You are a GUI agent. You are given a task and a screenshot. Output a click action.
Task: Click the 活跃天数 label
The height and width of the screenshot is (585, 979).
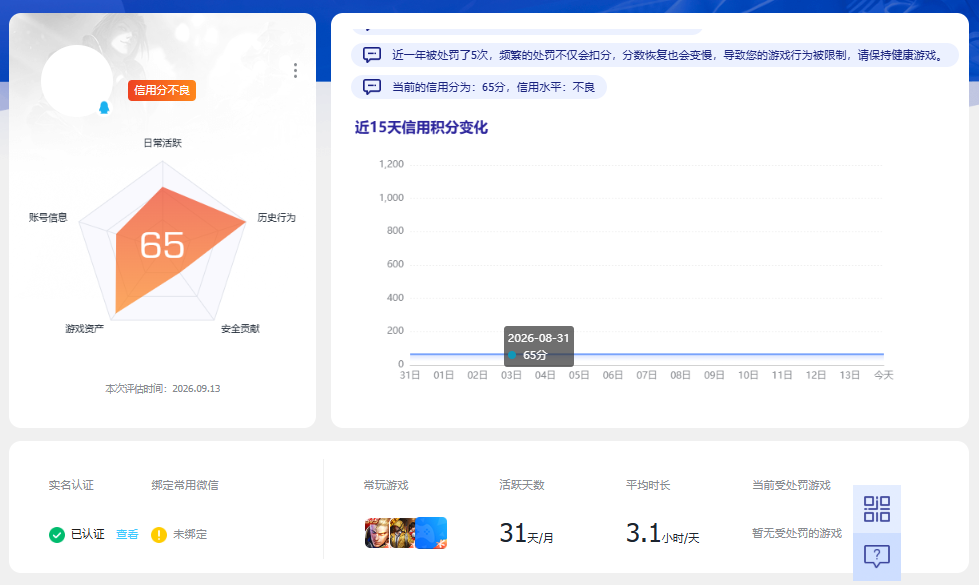[522, 485]
